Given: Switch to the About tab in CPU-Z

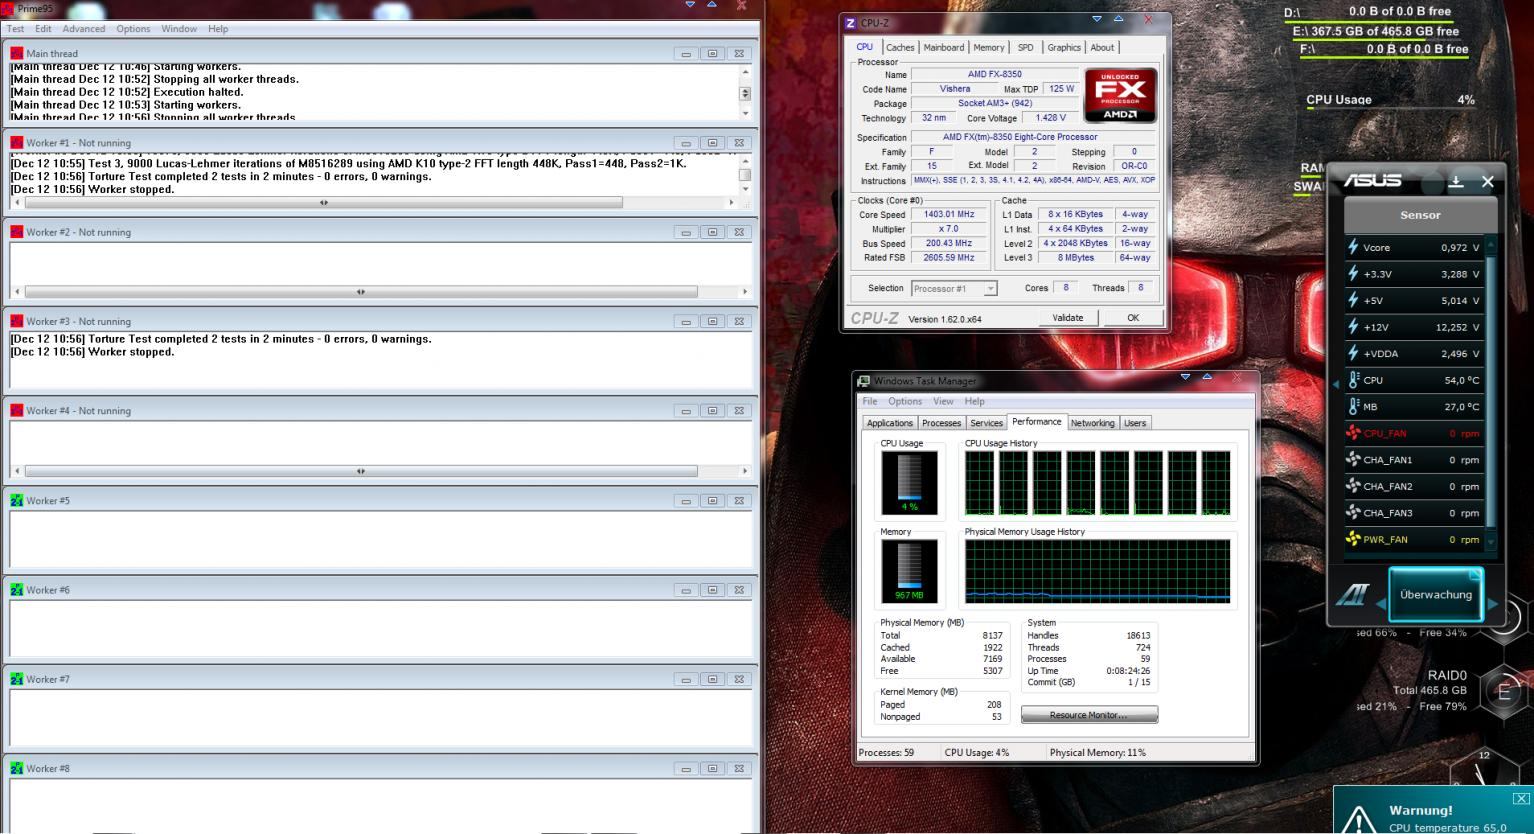Looking at the screenshot, I should point(1102,47).
